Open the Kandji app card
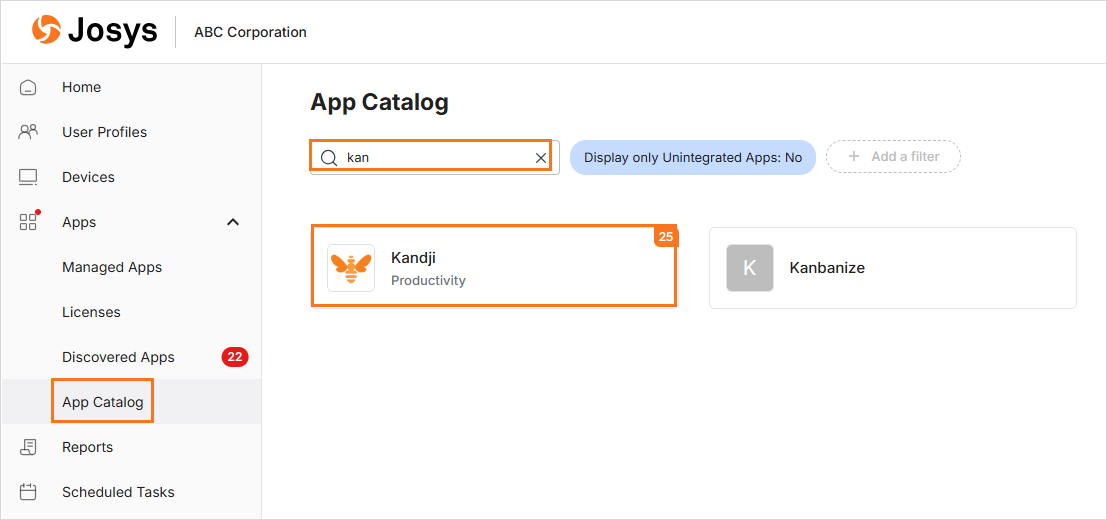 coord(493,267)
